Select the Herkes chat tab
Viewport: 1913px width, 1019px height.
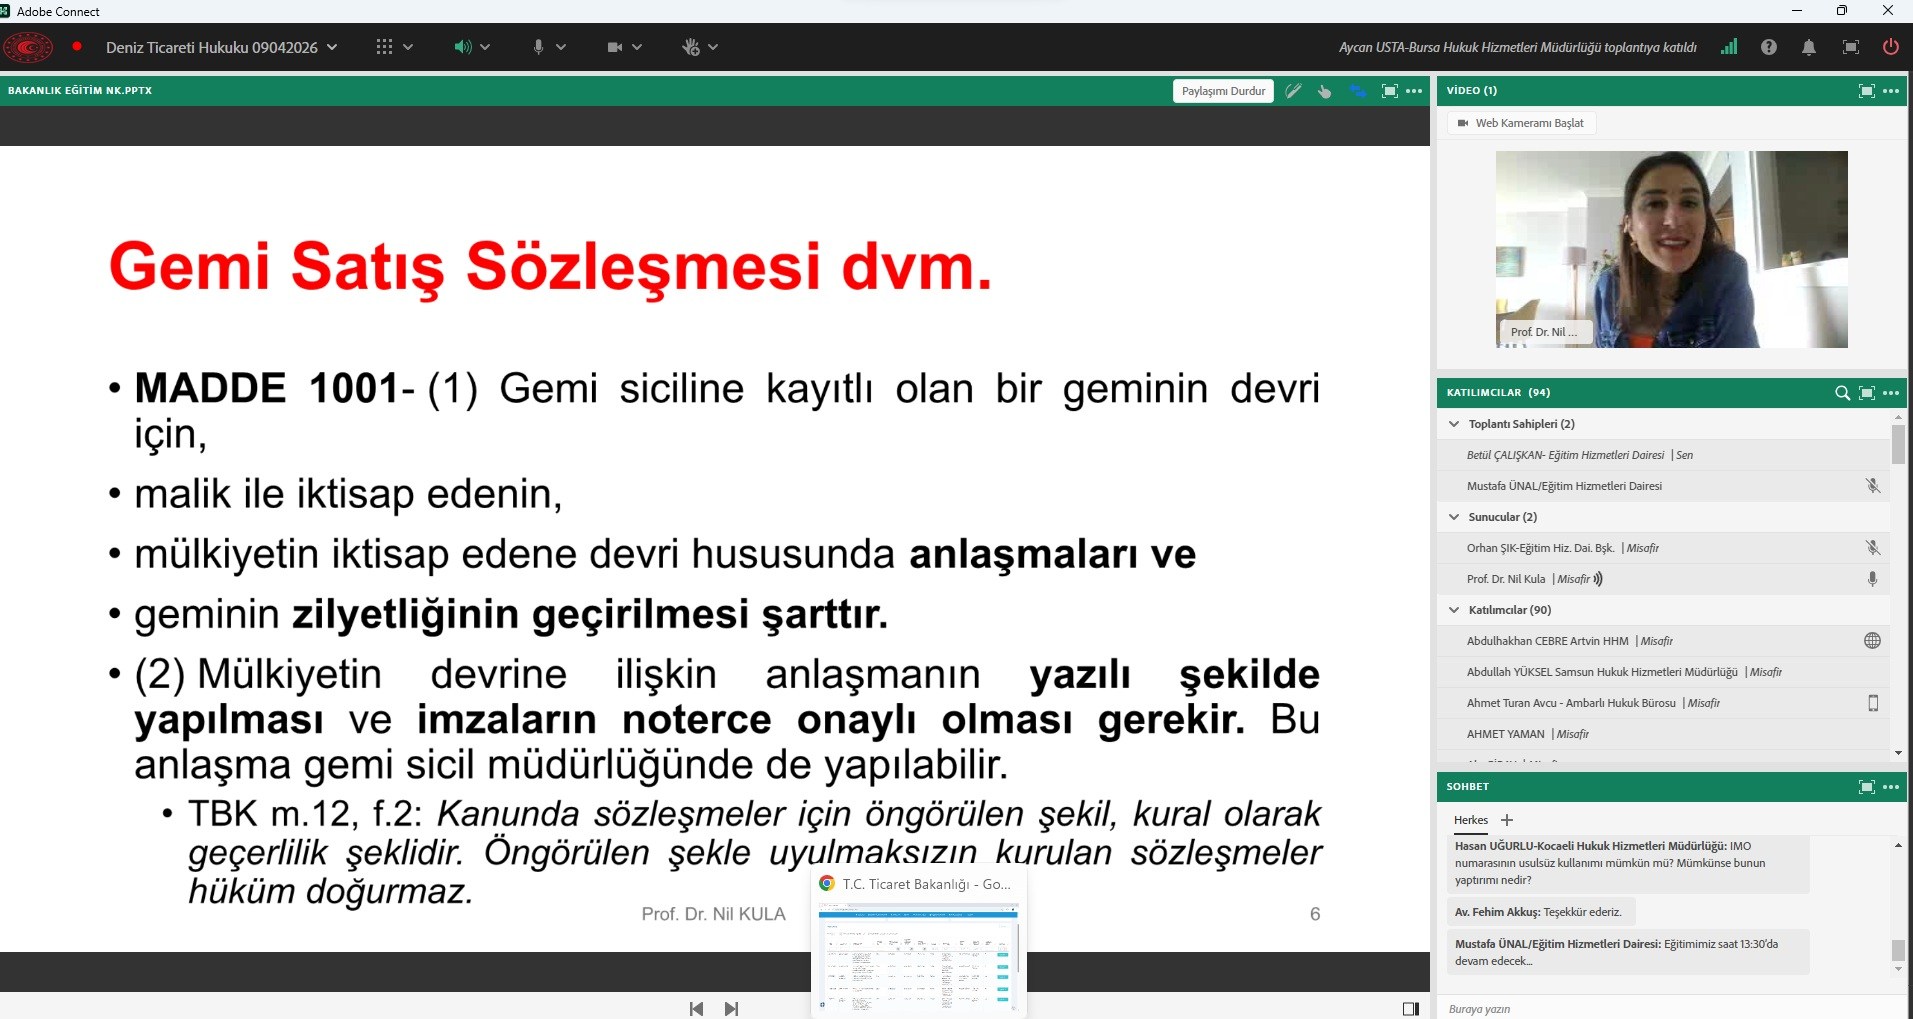(x=1470, y=820)
